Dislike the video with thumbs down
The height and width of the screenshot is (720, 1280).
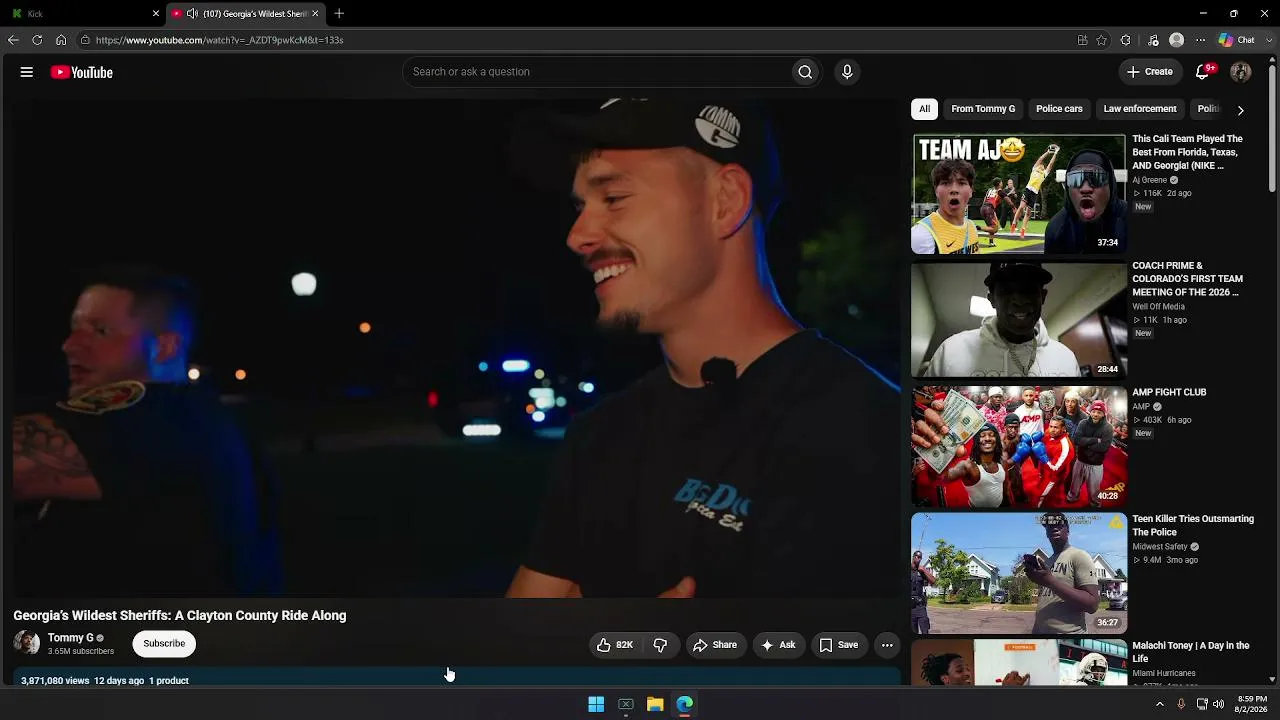pyautogui.click(x=660, y=645)
